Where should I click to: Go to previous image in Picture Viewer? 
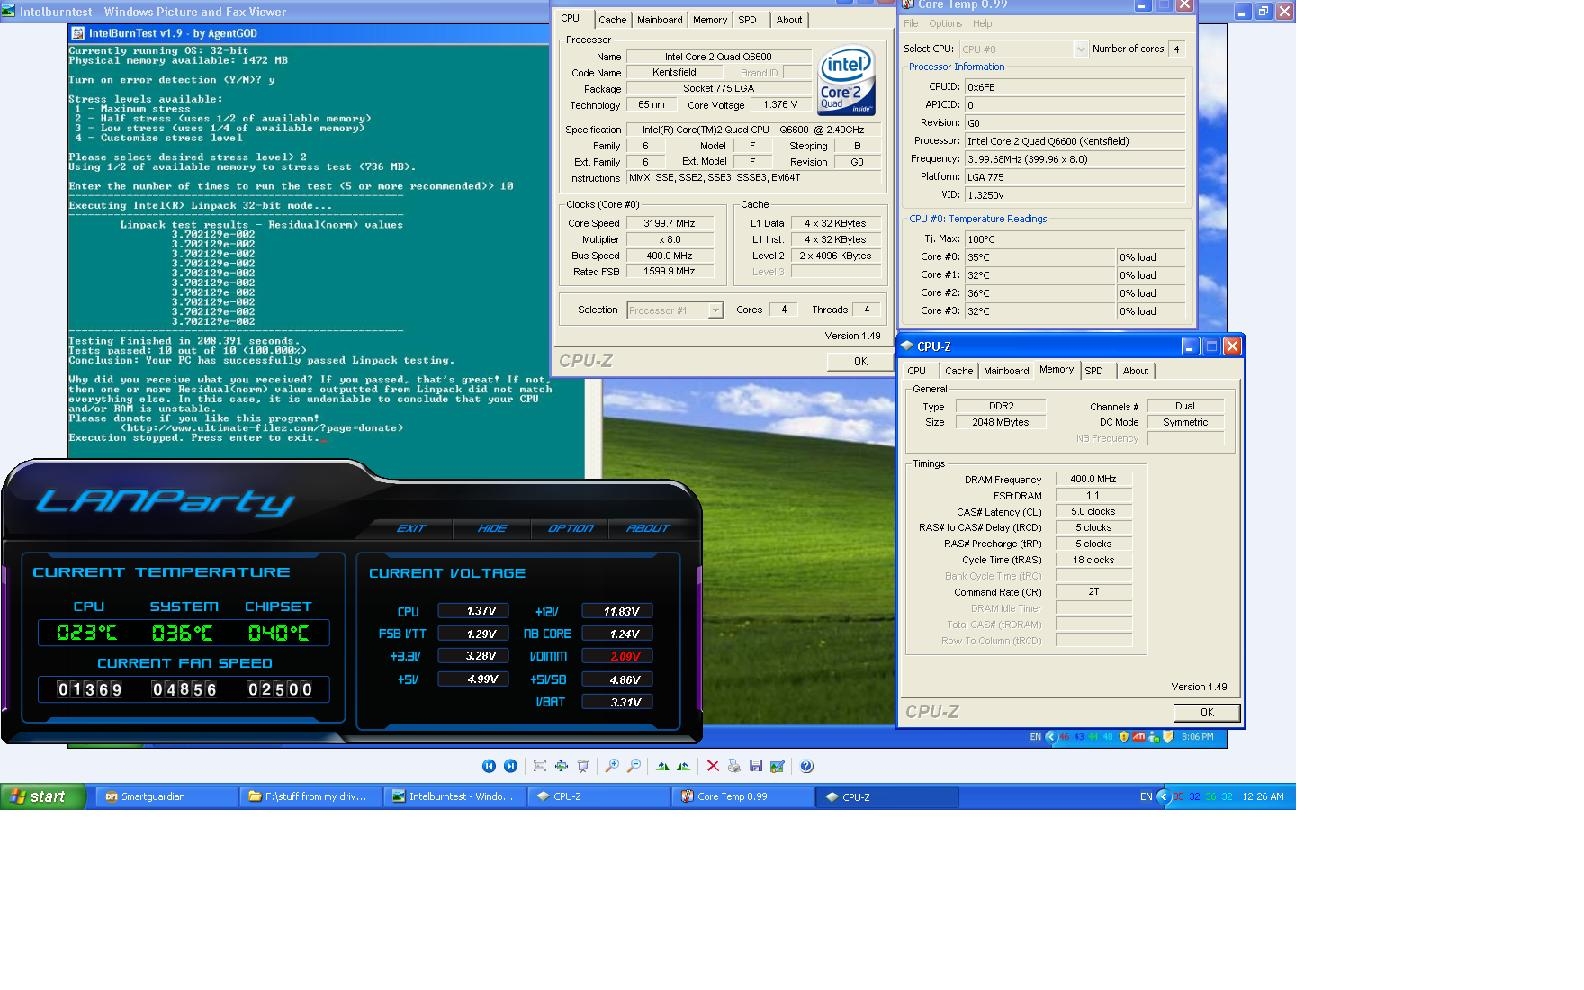489,766
